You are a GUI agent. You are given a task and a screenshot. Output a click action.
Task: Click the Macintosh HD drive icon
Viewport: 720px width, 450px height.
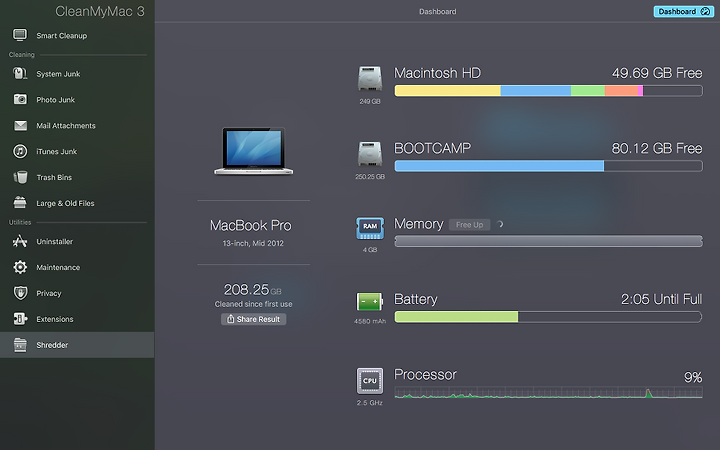(370, 79)
